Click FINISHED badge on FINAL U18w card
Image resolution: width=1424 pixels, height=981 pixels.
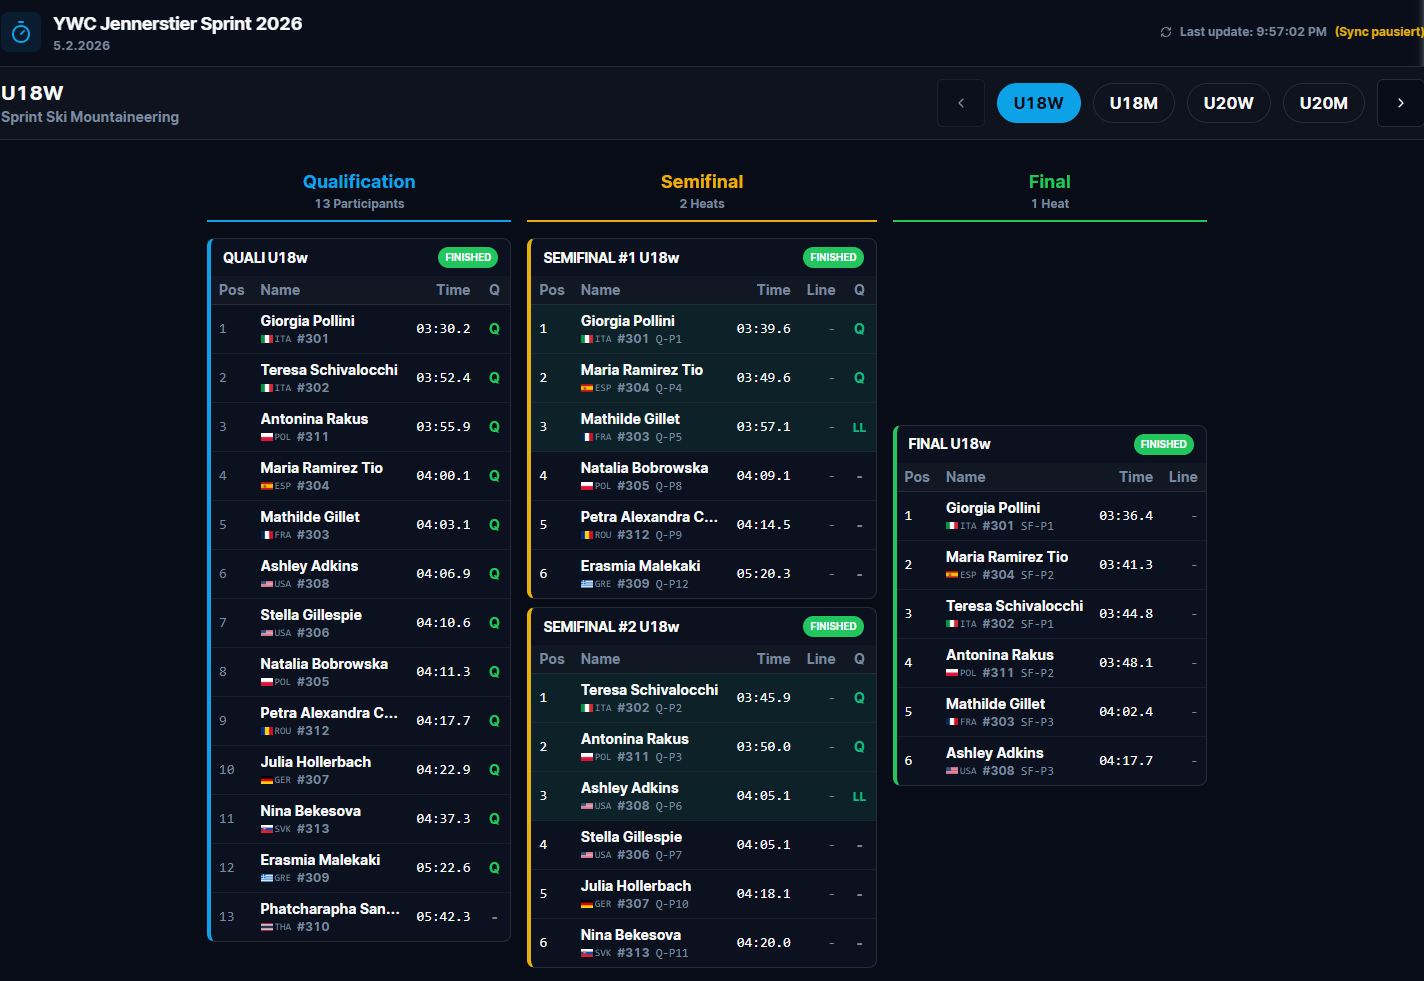tap(1164, 444)
